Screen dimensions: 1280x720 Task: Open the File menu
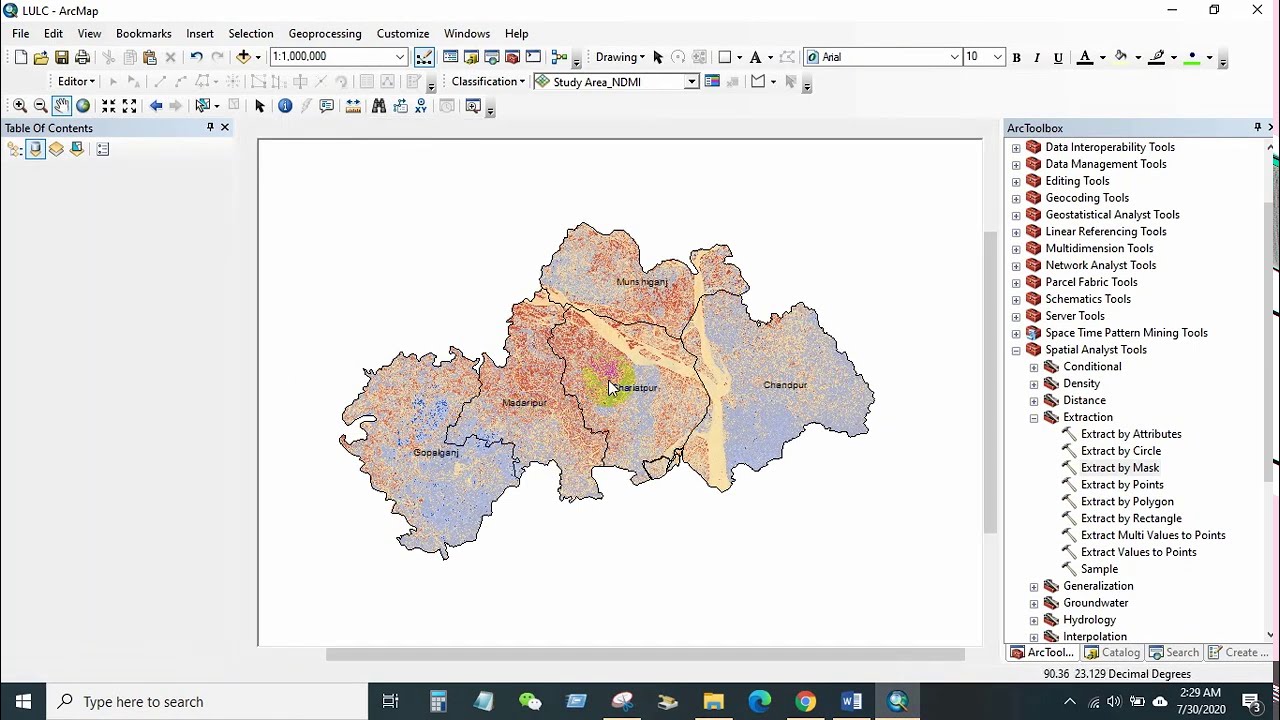click(x=20, y=33)
